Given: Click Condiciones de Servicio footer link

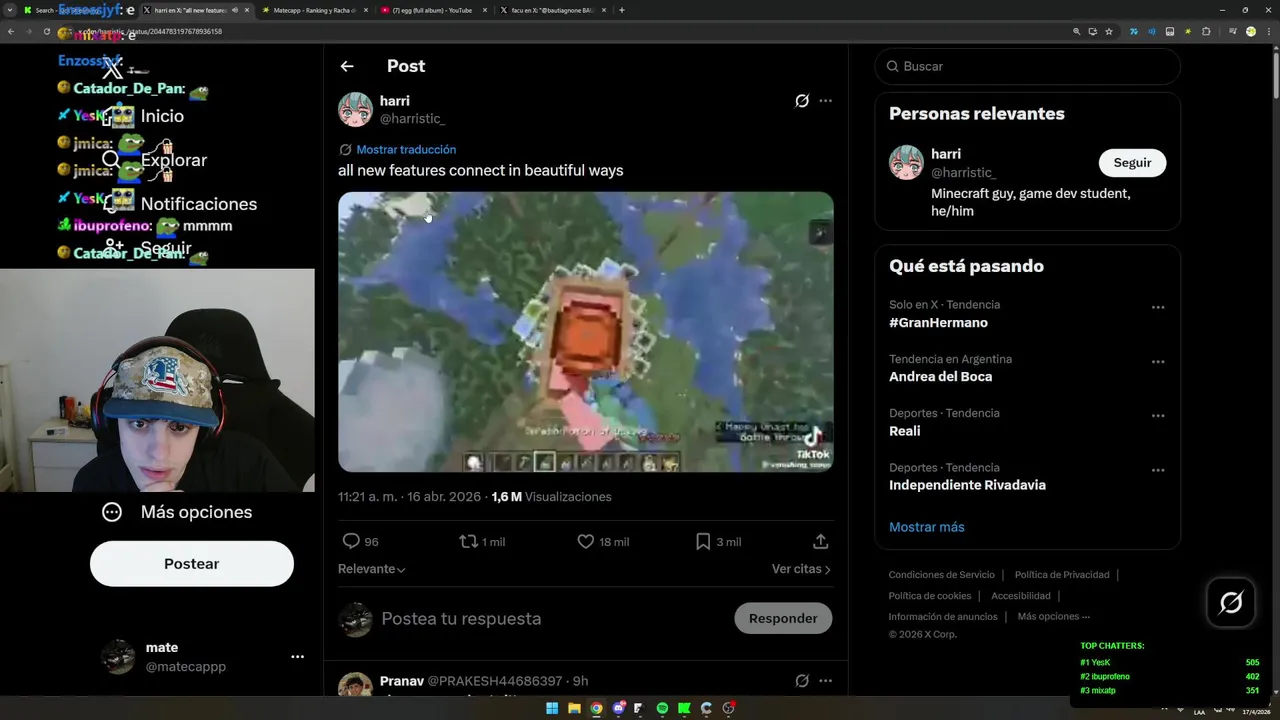Looking at the screenshot, I should (941, 575).
